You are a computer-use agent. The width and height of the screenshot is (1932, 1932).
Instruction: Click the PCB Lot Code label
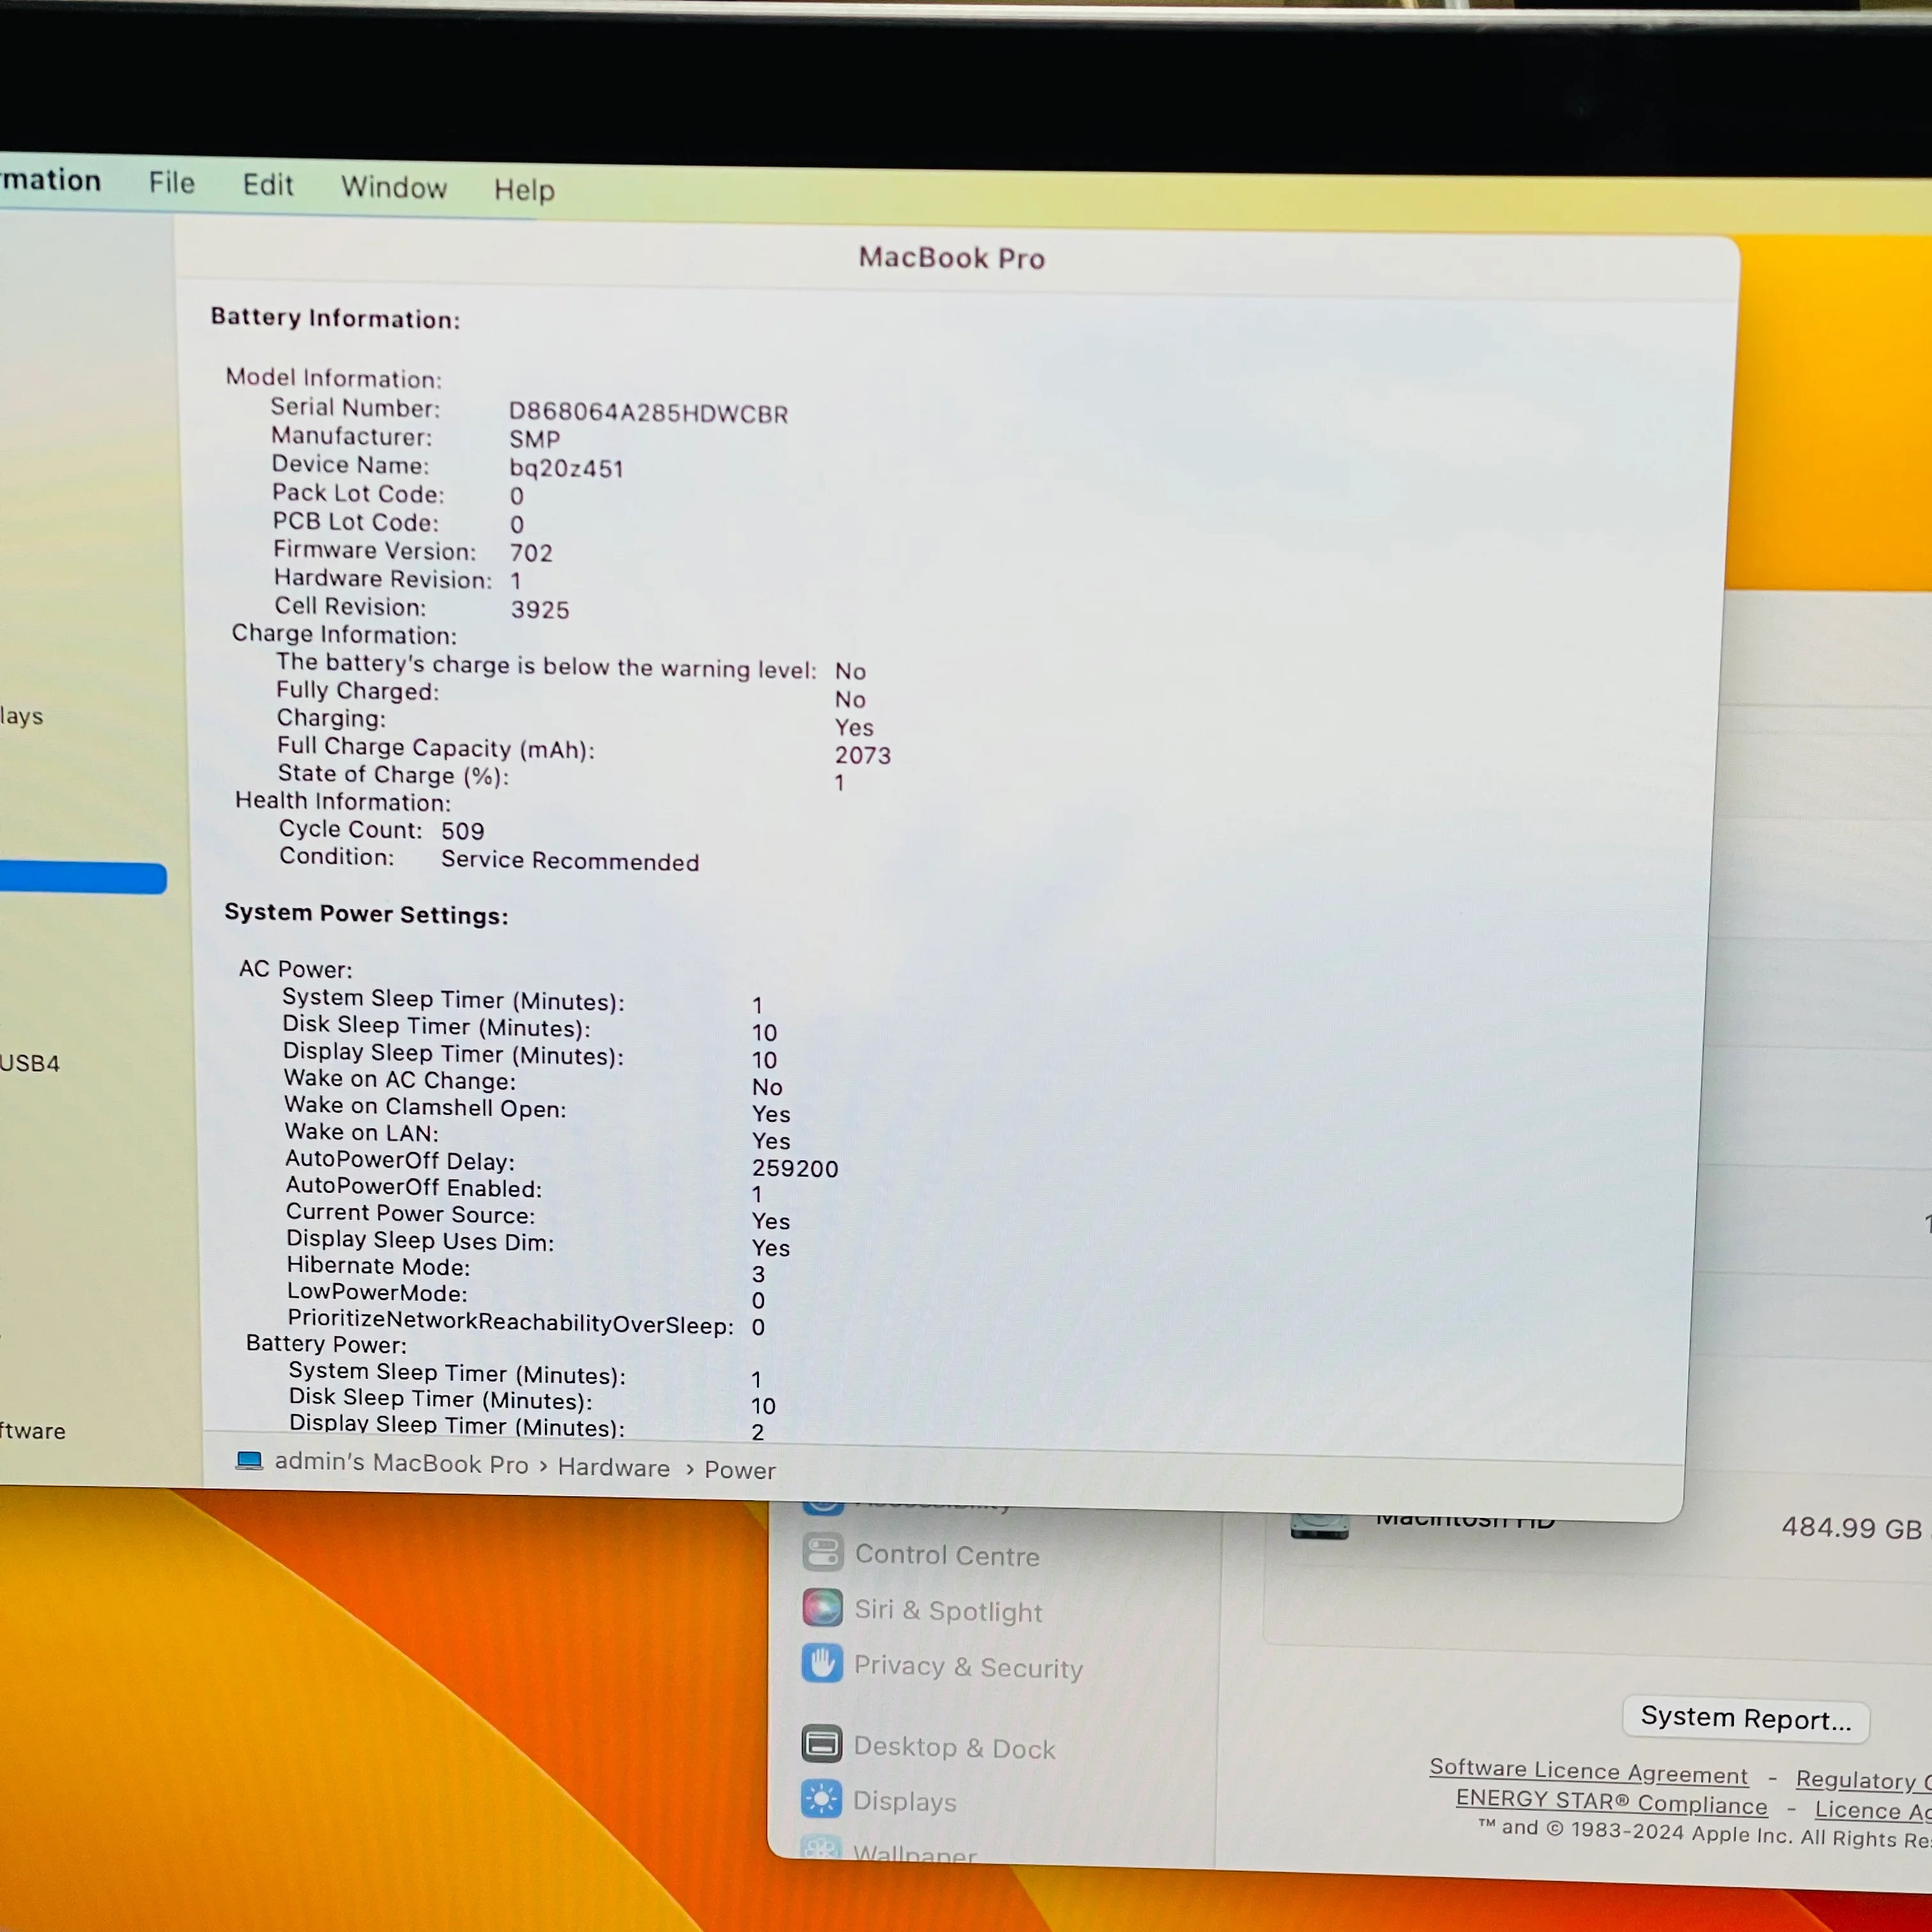pos(355,522)
